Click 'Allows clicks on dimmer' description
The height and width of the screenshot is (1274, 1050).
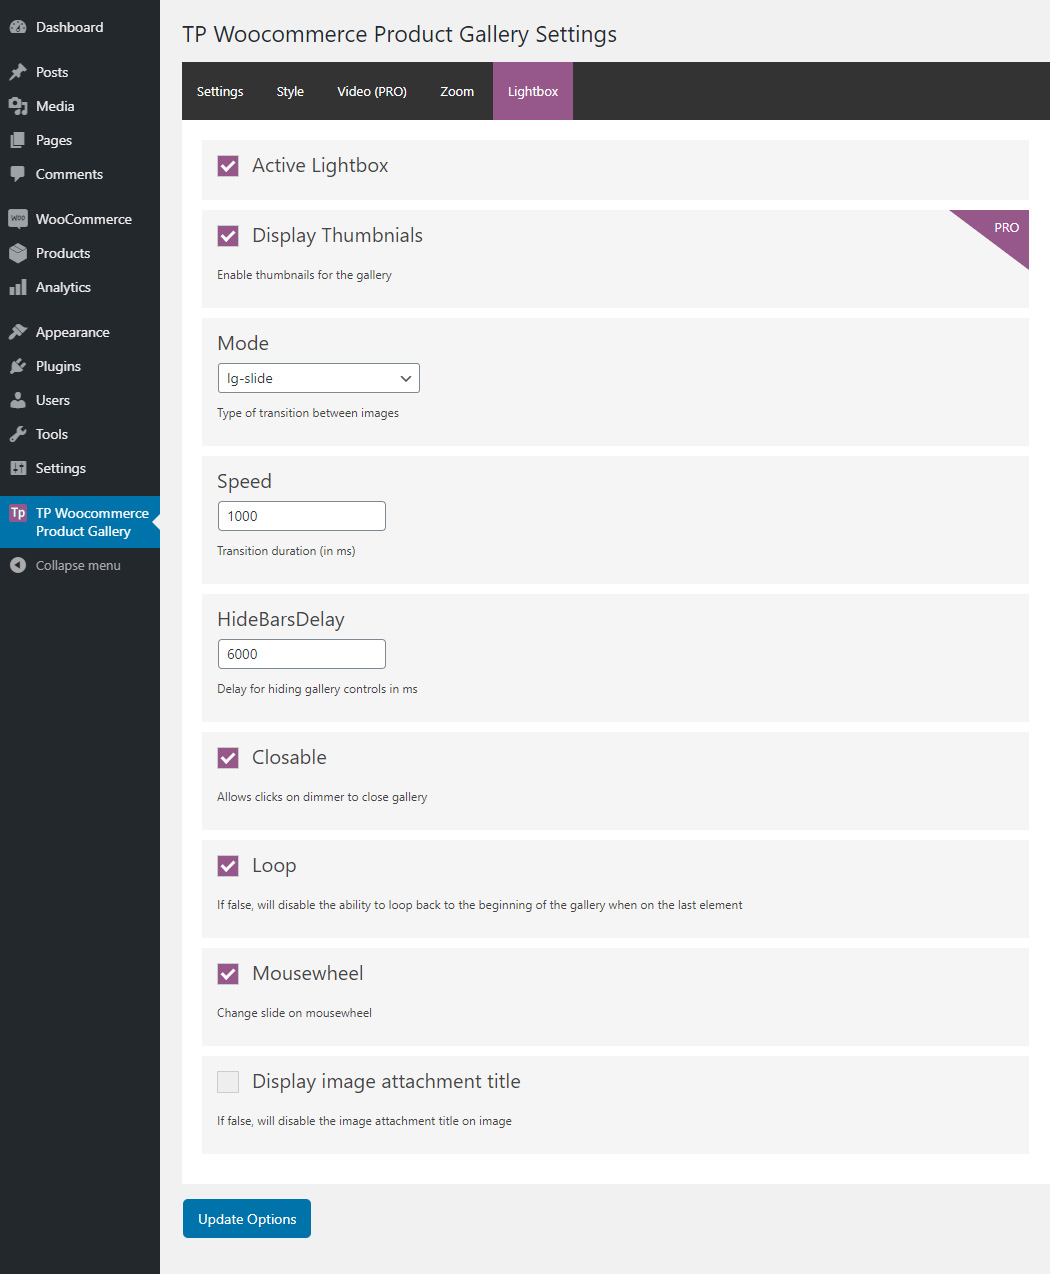click(x=322, y=797)
